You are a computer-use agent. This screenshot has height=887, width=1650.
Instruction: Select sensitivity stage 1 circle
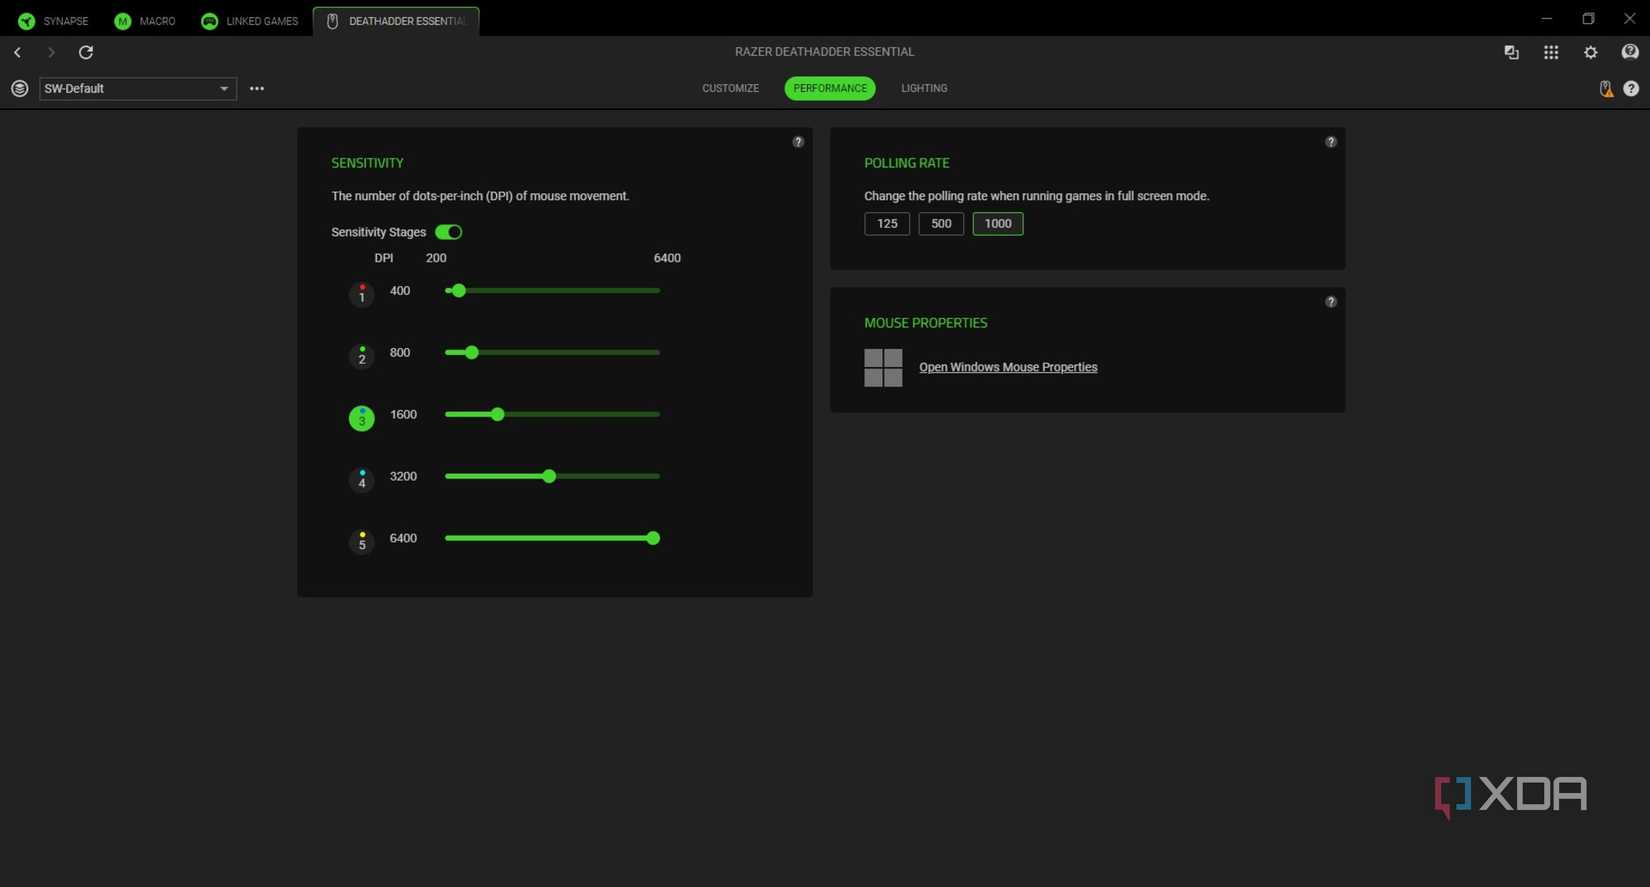(362, 294)
